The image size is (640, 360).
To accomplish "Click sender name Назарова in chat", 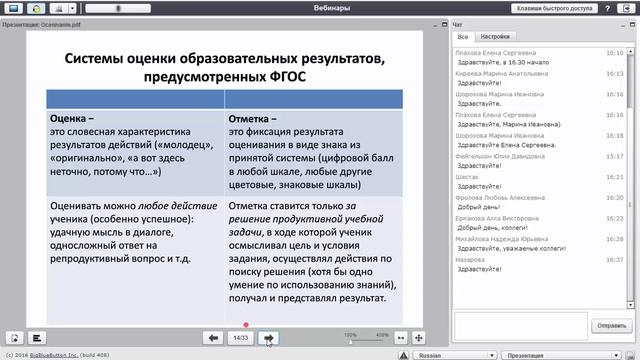I will tap(470, 260).
